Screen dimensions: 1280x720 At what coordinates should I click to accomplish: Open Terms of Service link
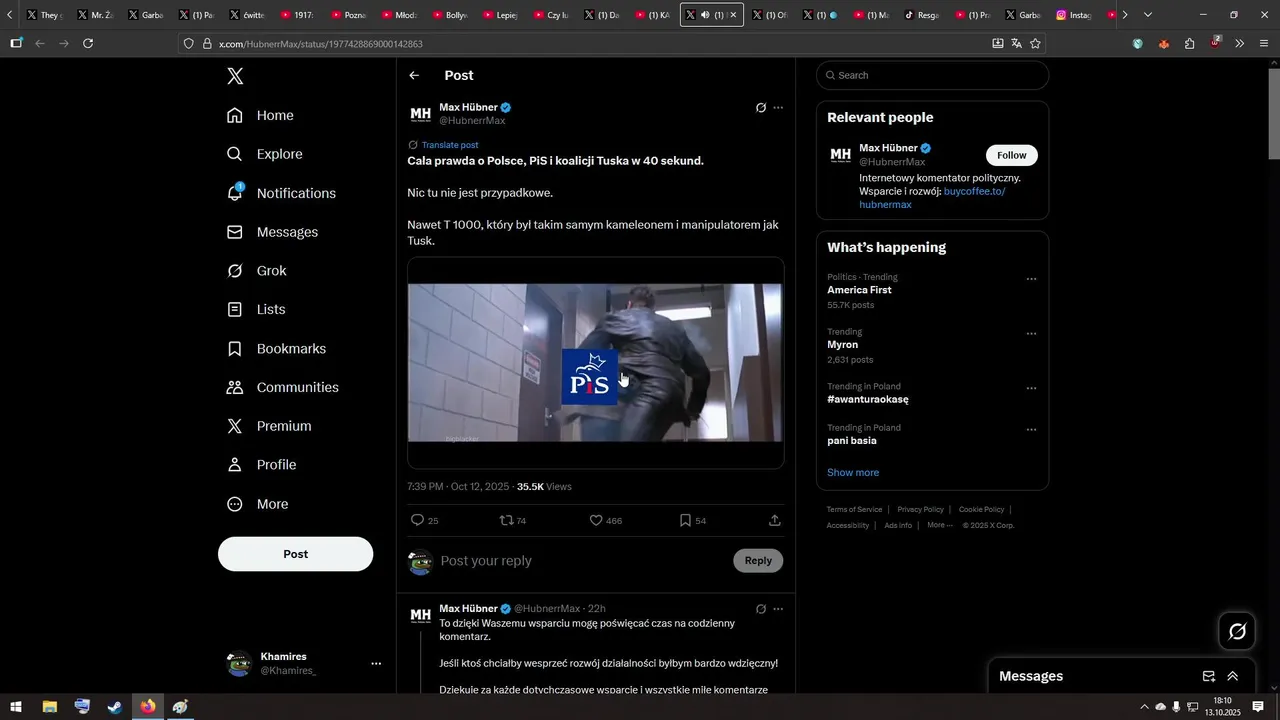point(854,510)
